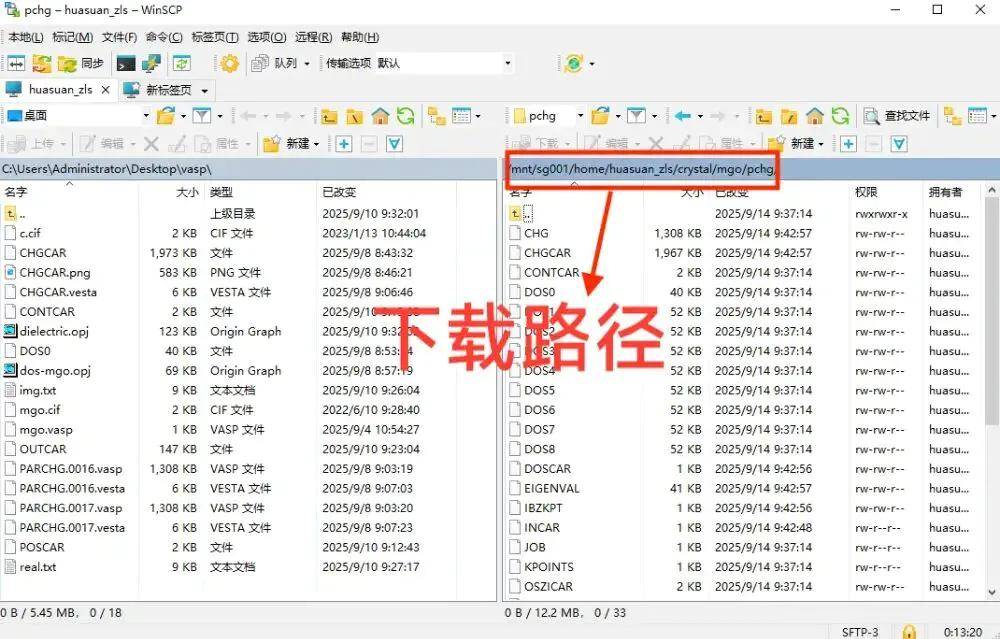Open the terminal console icon
The height and width of the screenshot is (639, 1000).
pyautogui.click(x=126, y=63)
